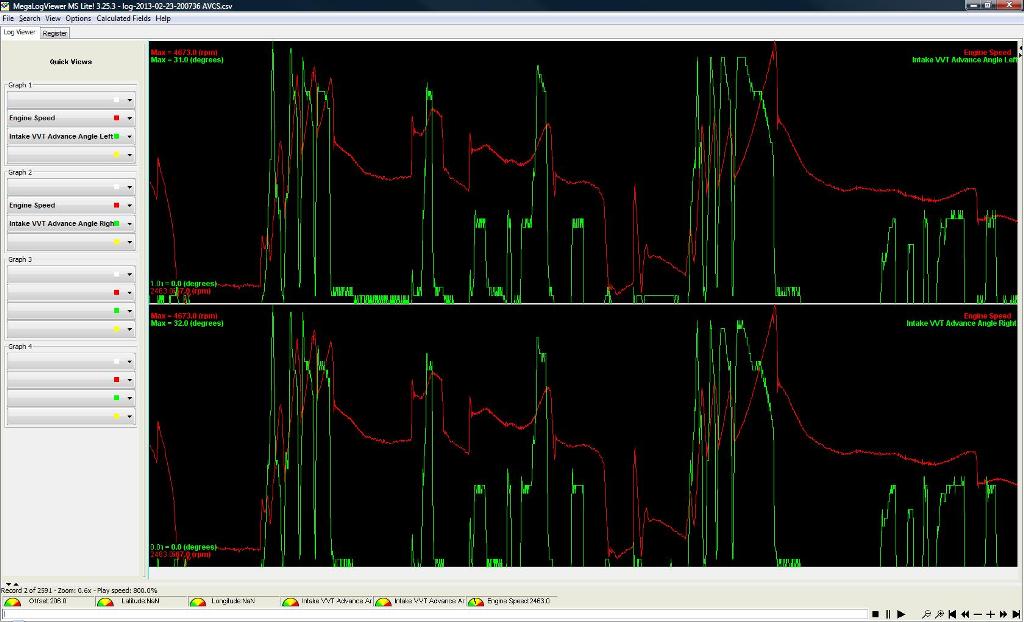The height and width of the screenshot is (622, 1024).
Task: Jump to the start of the log
Action: coord(952,614)
